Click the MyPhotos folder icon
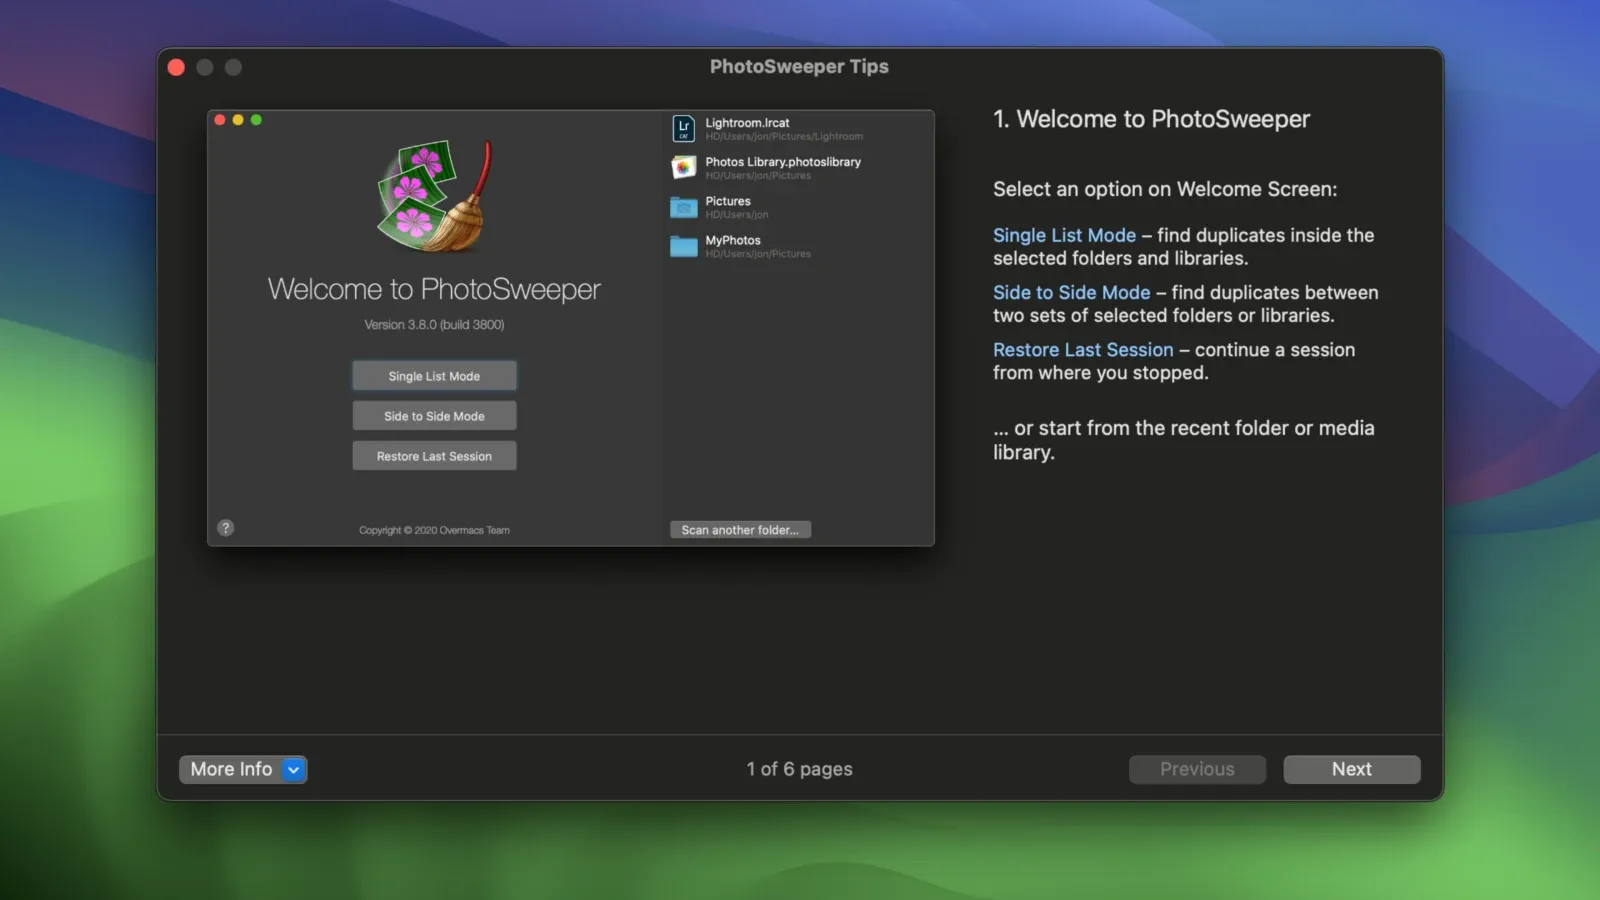Screen dimensions: 1600x900 point(683,246)
